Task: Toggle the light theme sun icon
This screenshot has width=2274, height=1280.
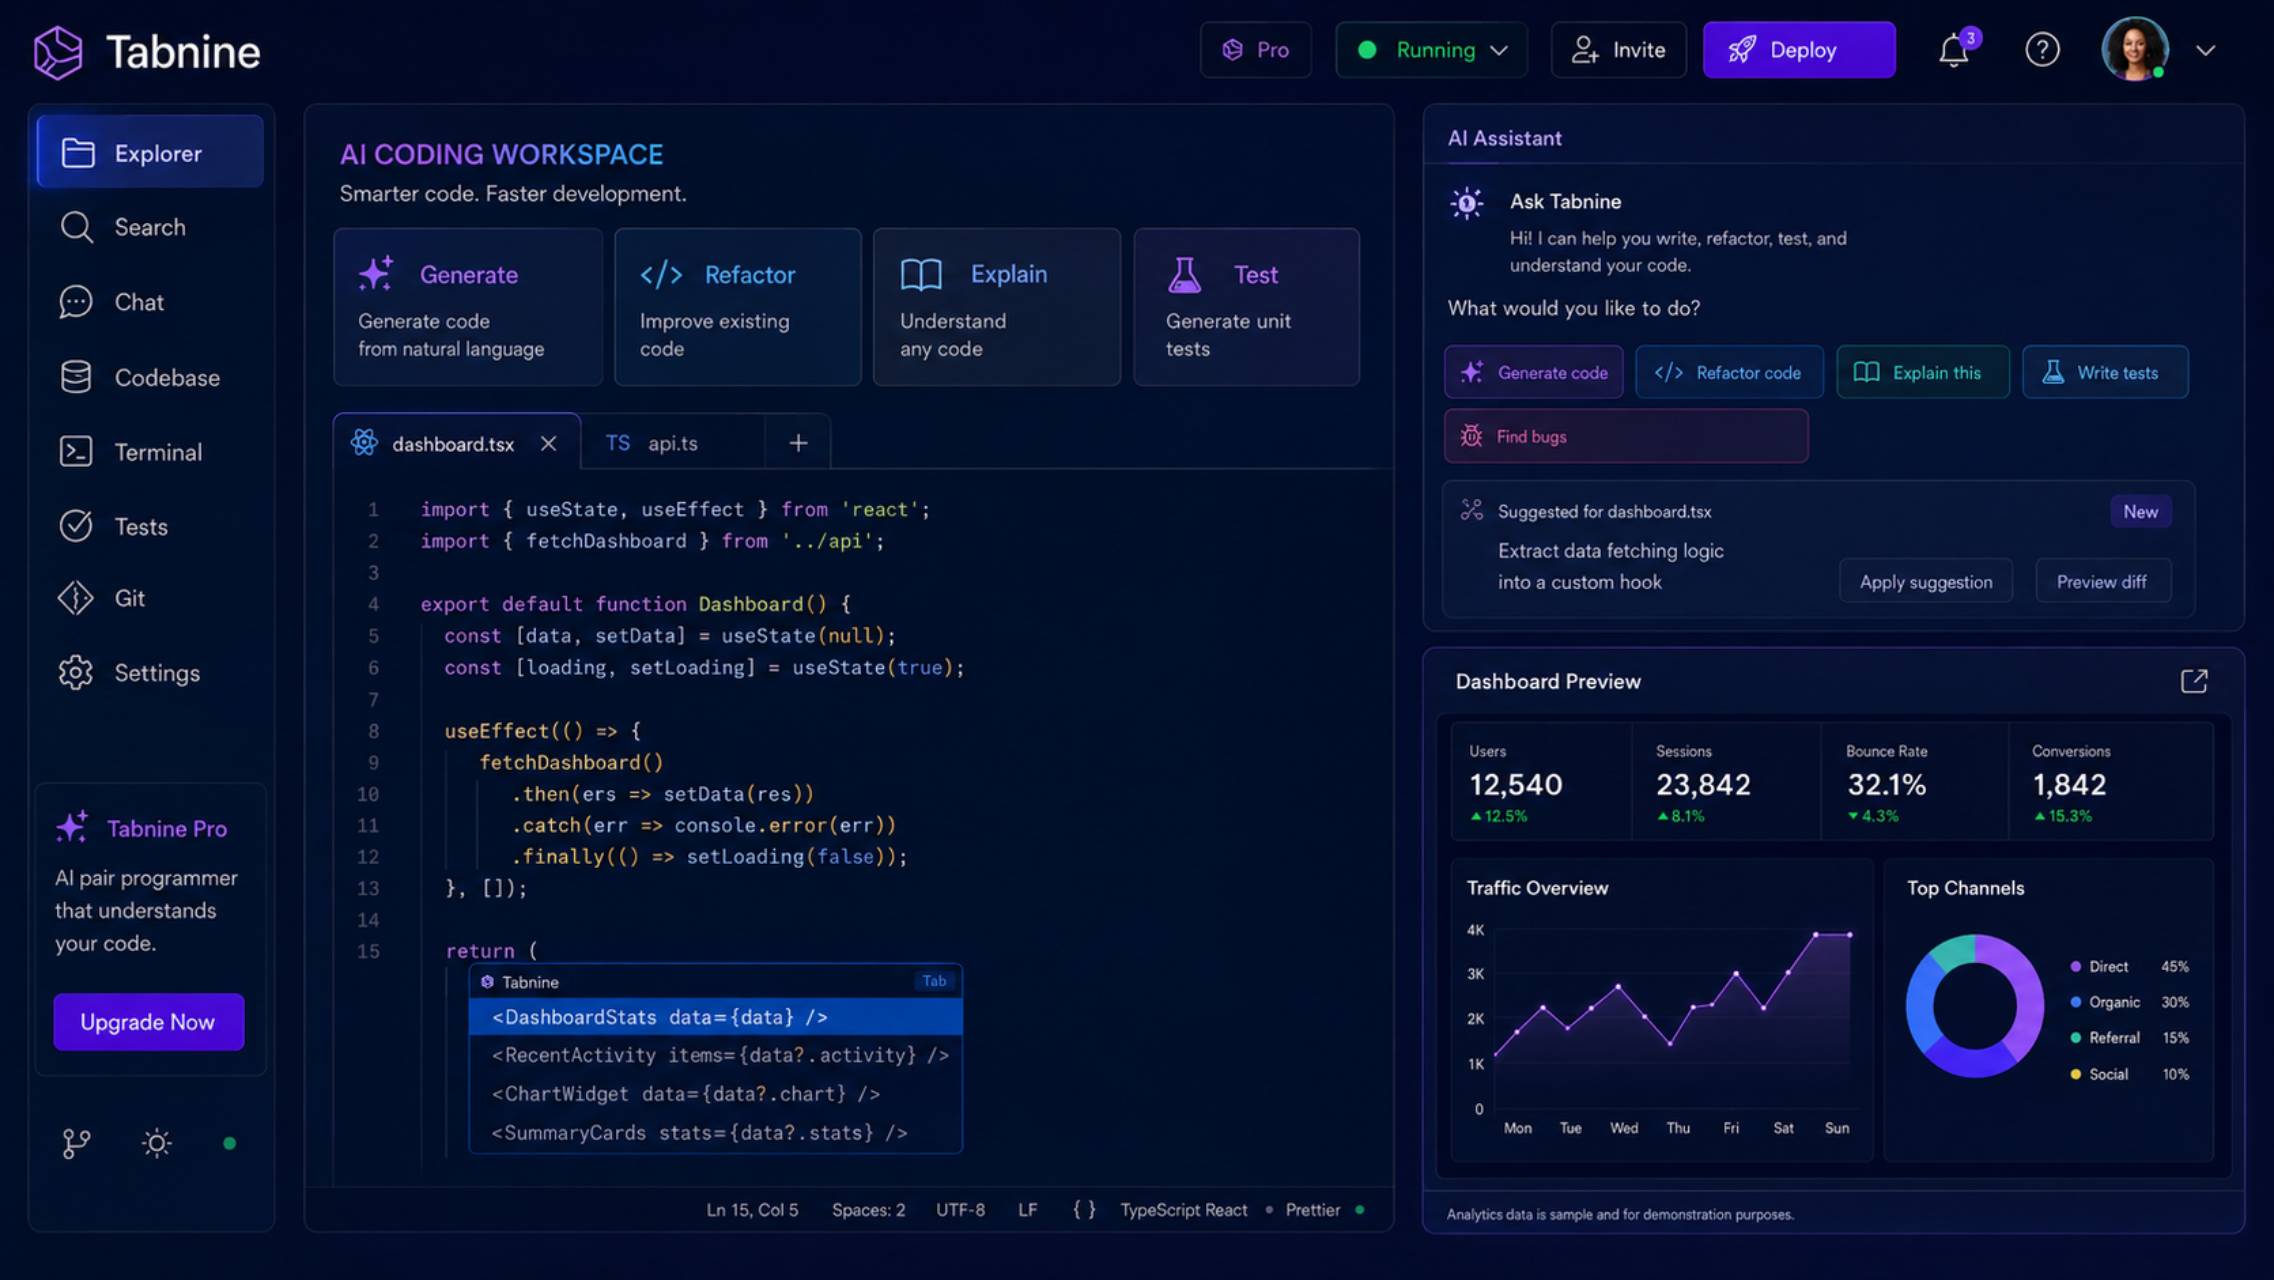Action: click(157, 1143)
